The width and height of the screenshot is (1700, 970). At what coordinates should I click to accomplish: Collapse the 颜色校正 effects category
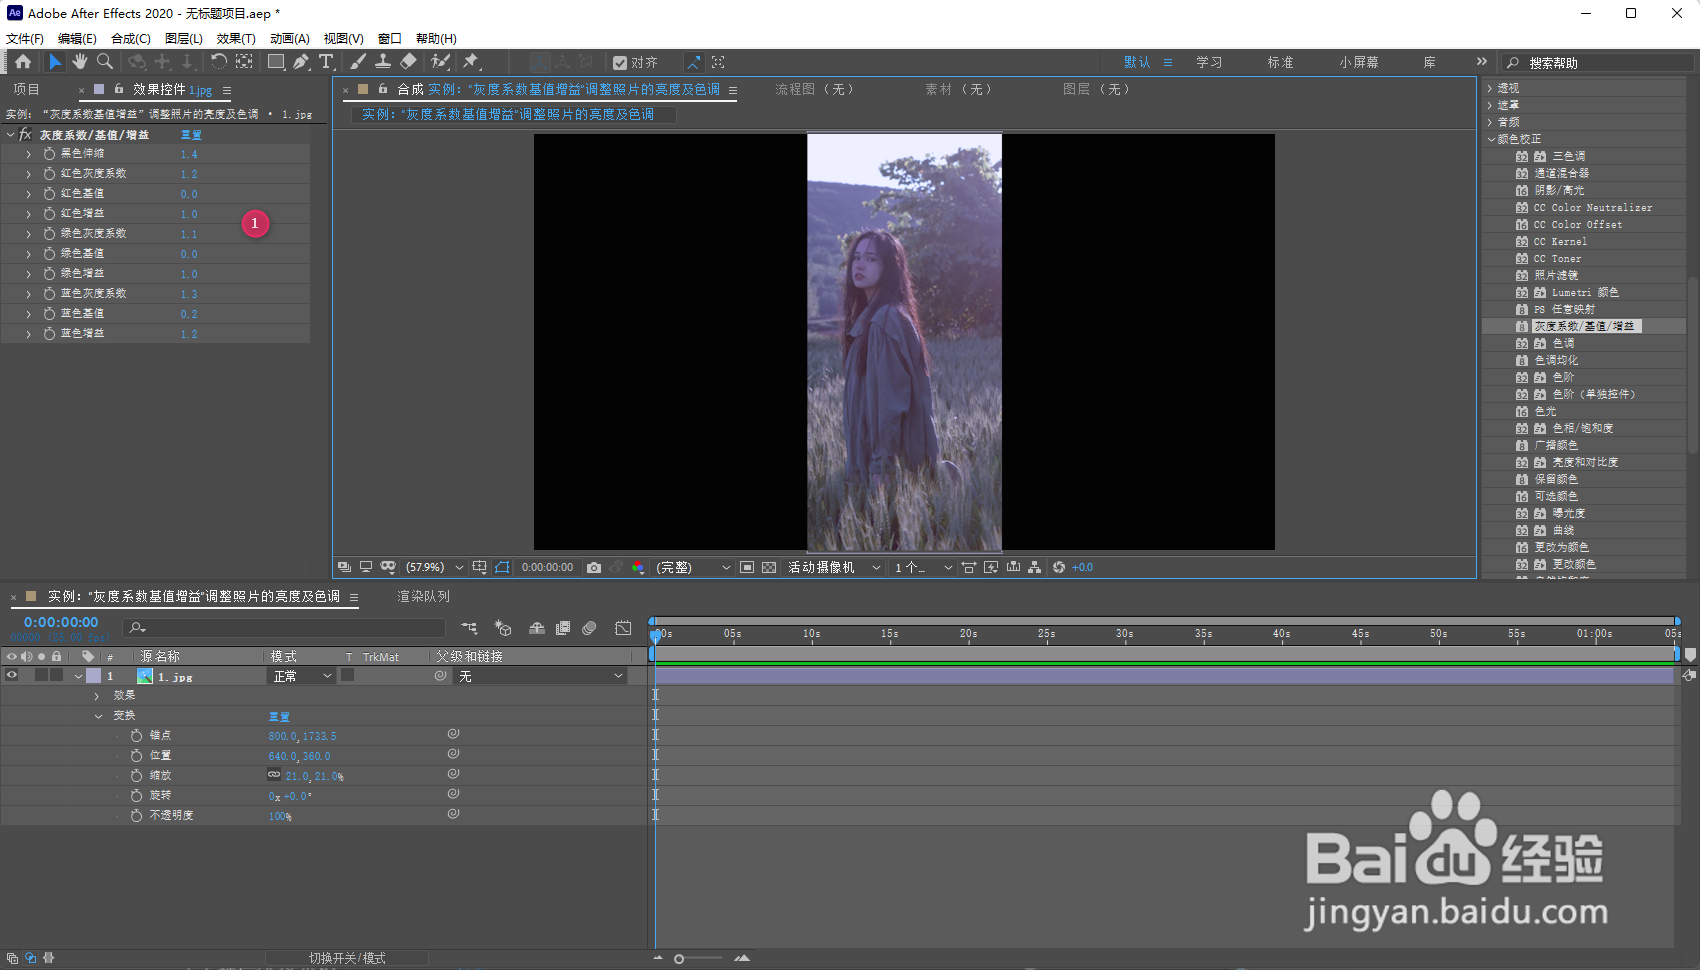(1491, 139)
